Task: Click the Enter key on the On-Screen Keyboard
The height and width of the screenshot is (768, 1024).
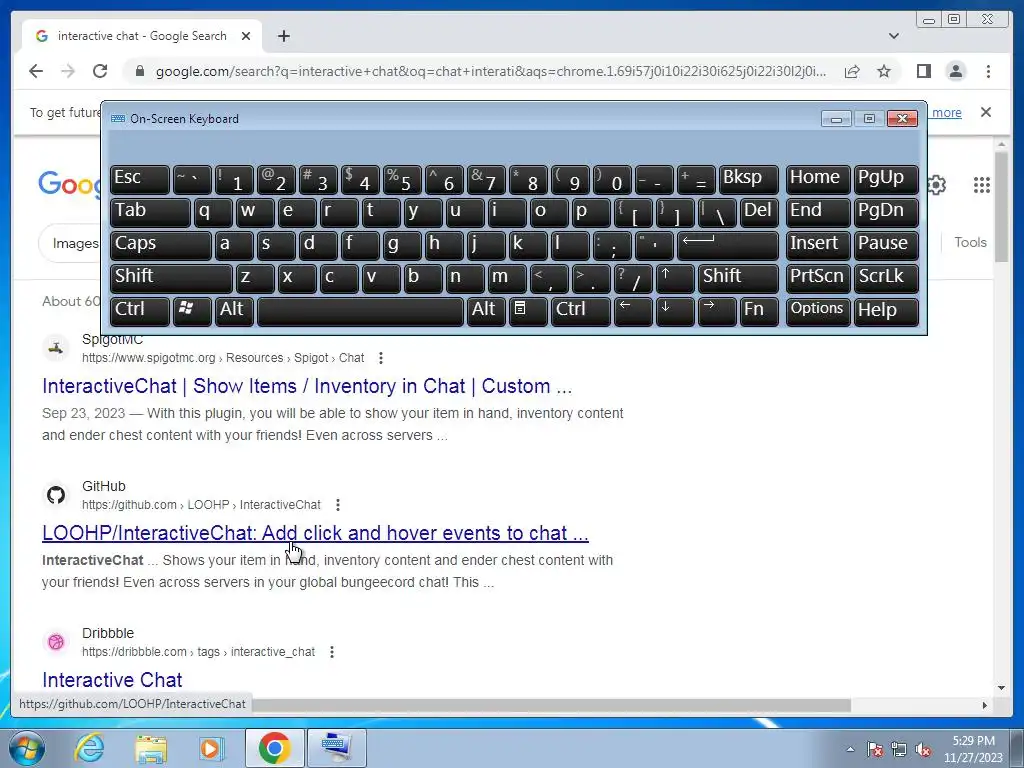Action: coord(728,245)
